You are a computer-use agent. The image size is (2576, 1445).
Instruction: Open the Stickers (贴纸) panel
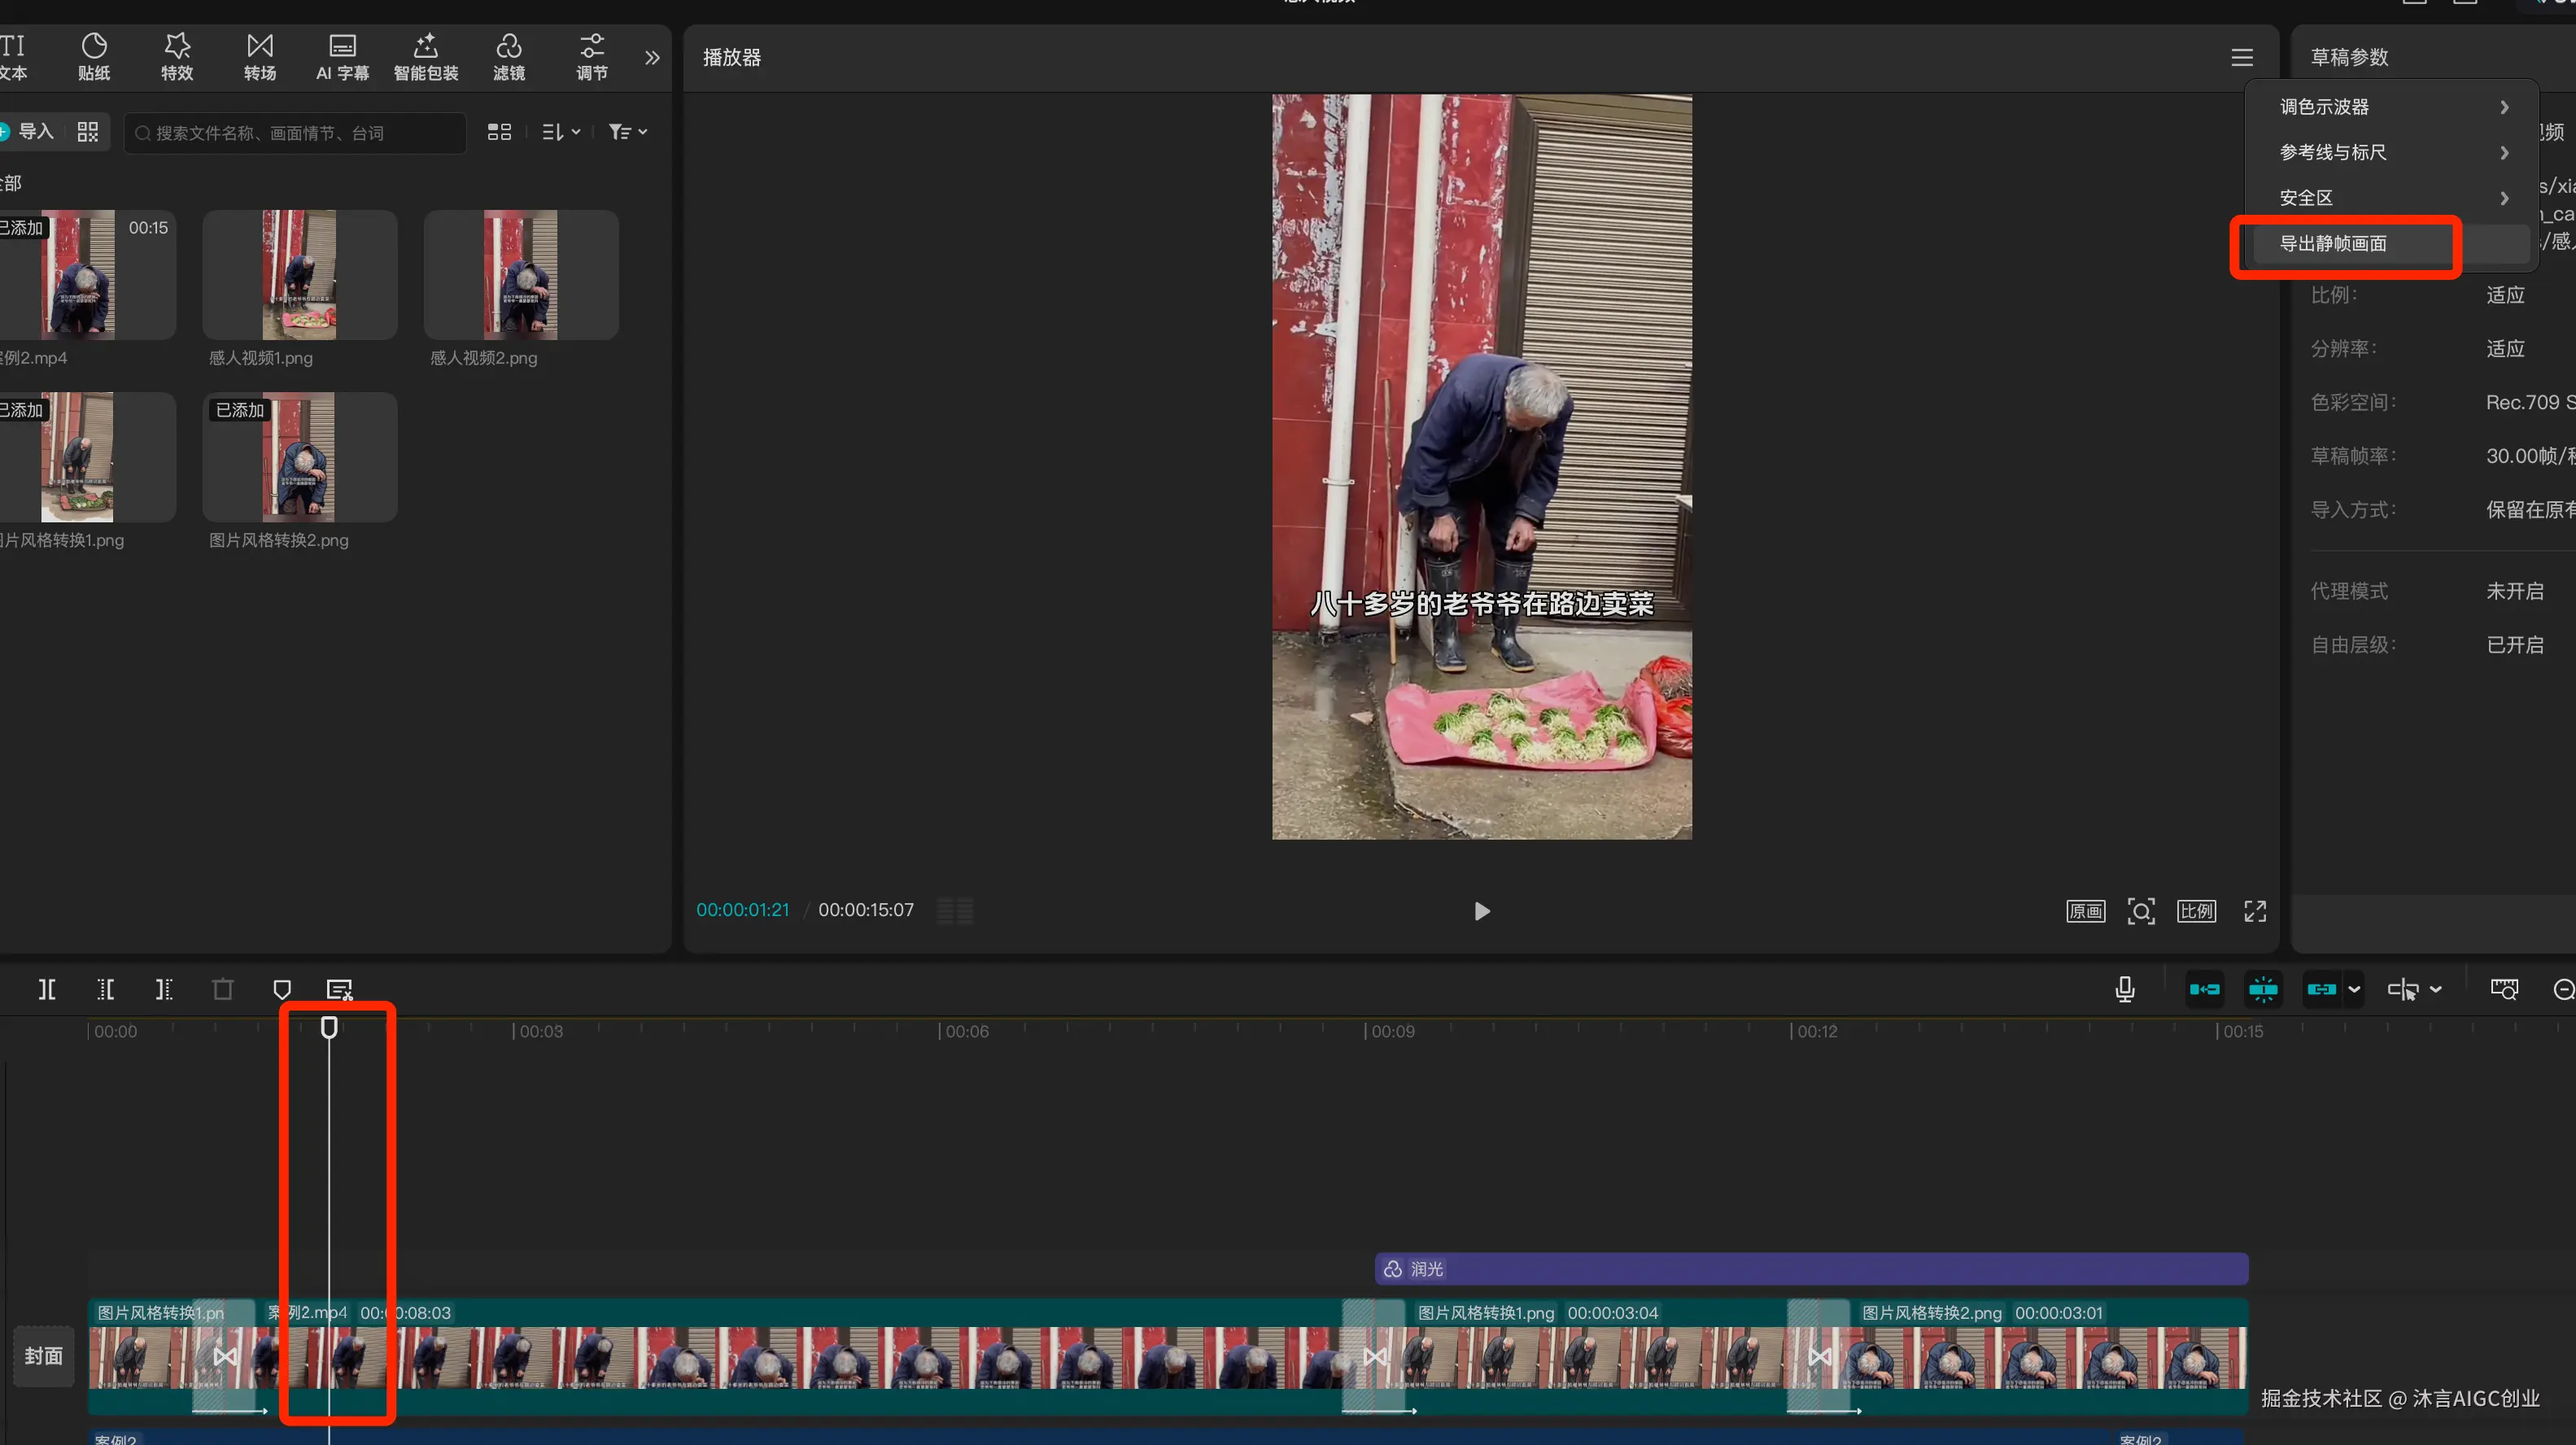tap(94, 56)
